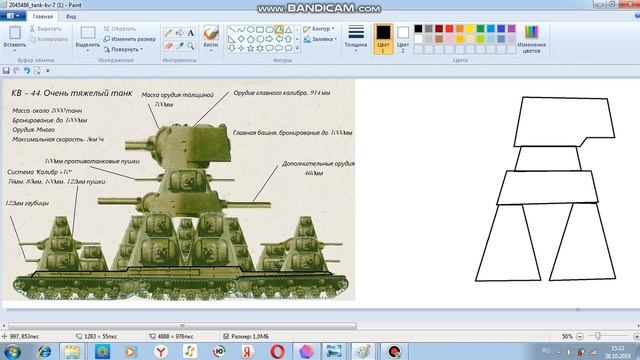Select the Color picker eyedropper tool

pos(179,46)
